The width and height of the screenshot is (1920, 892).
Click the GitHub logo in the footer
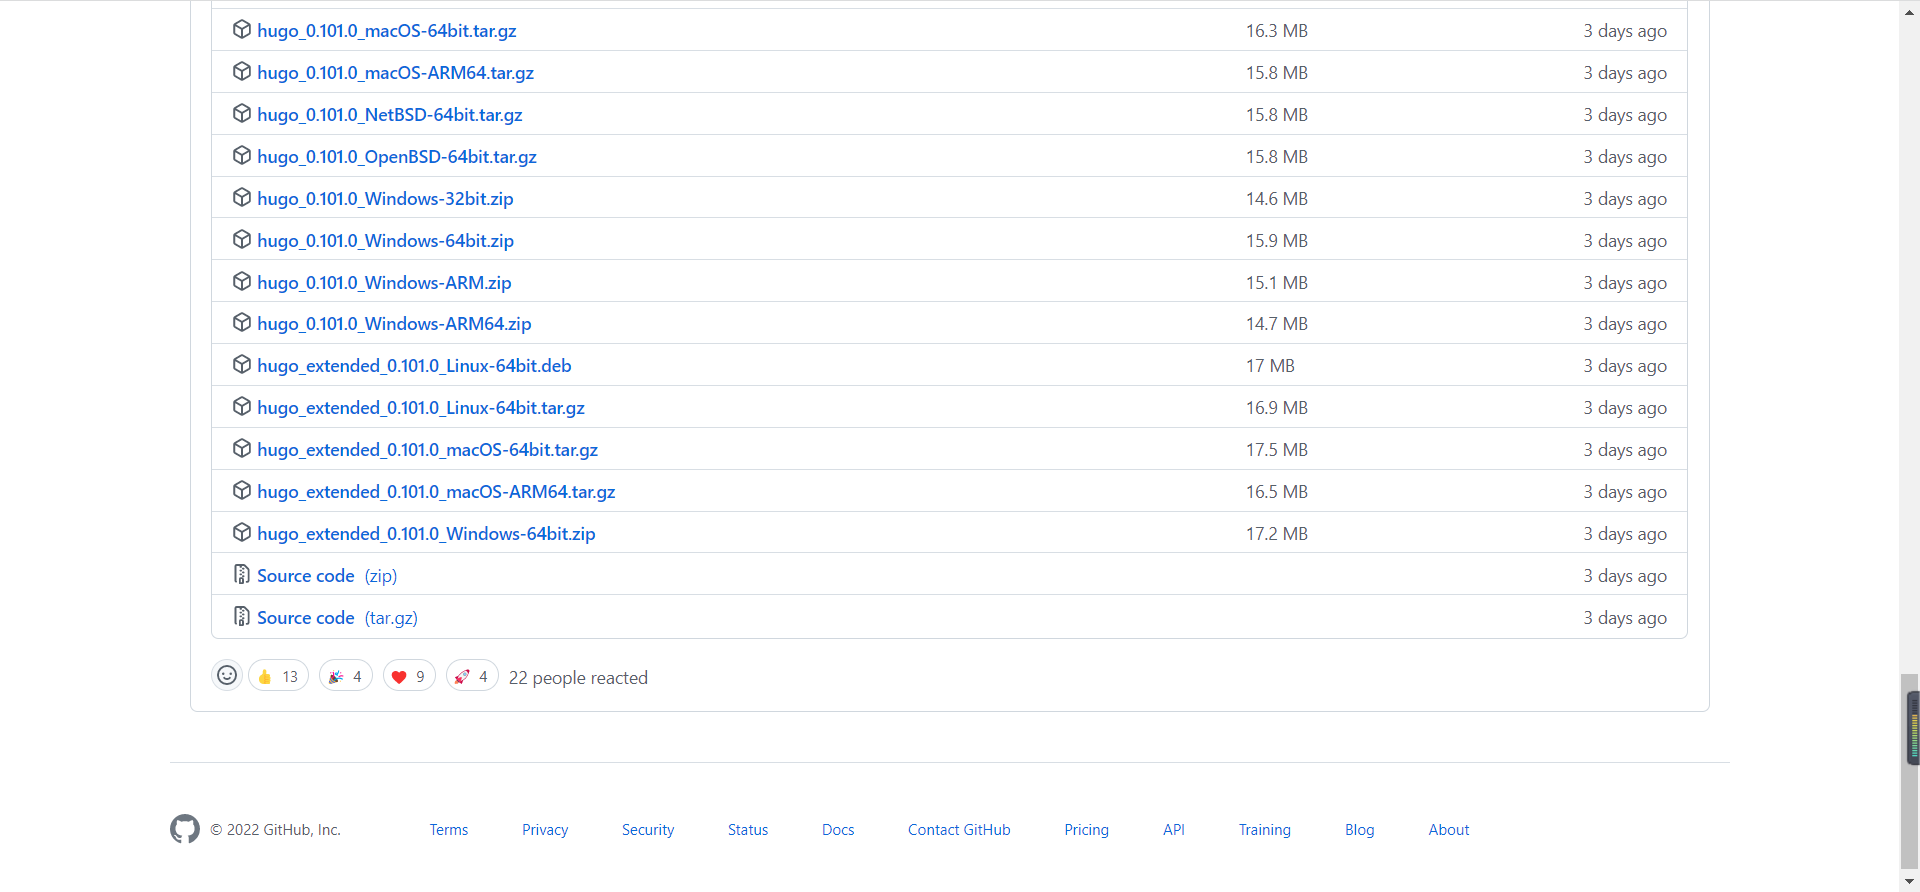coord(185,829)
